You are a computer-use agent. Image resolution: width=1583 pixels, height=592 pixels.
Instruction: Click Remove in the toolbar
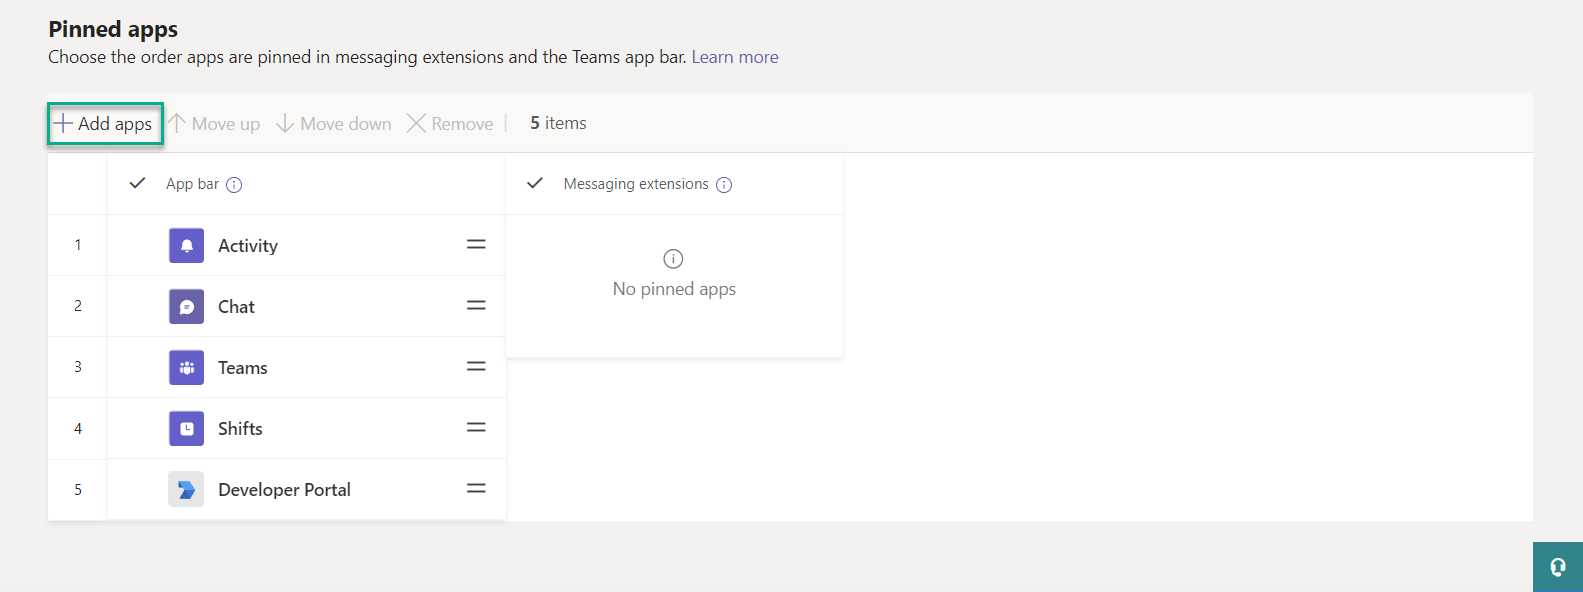pos(451,124)
